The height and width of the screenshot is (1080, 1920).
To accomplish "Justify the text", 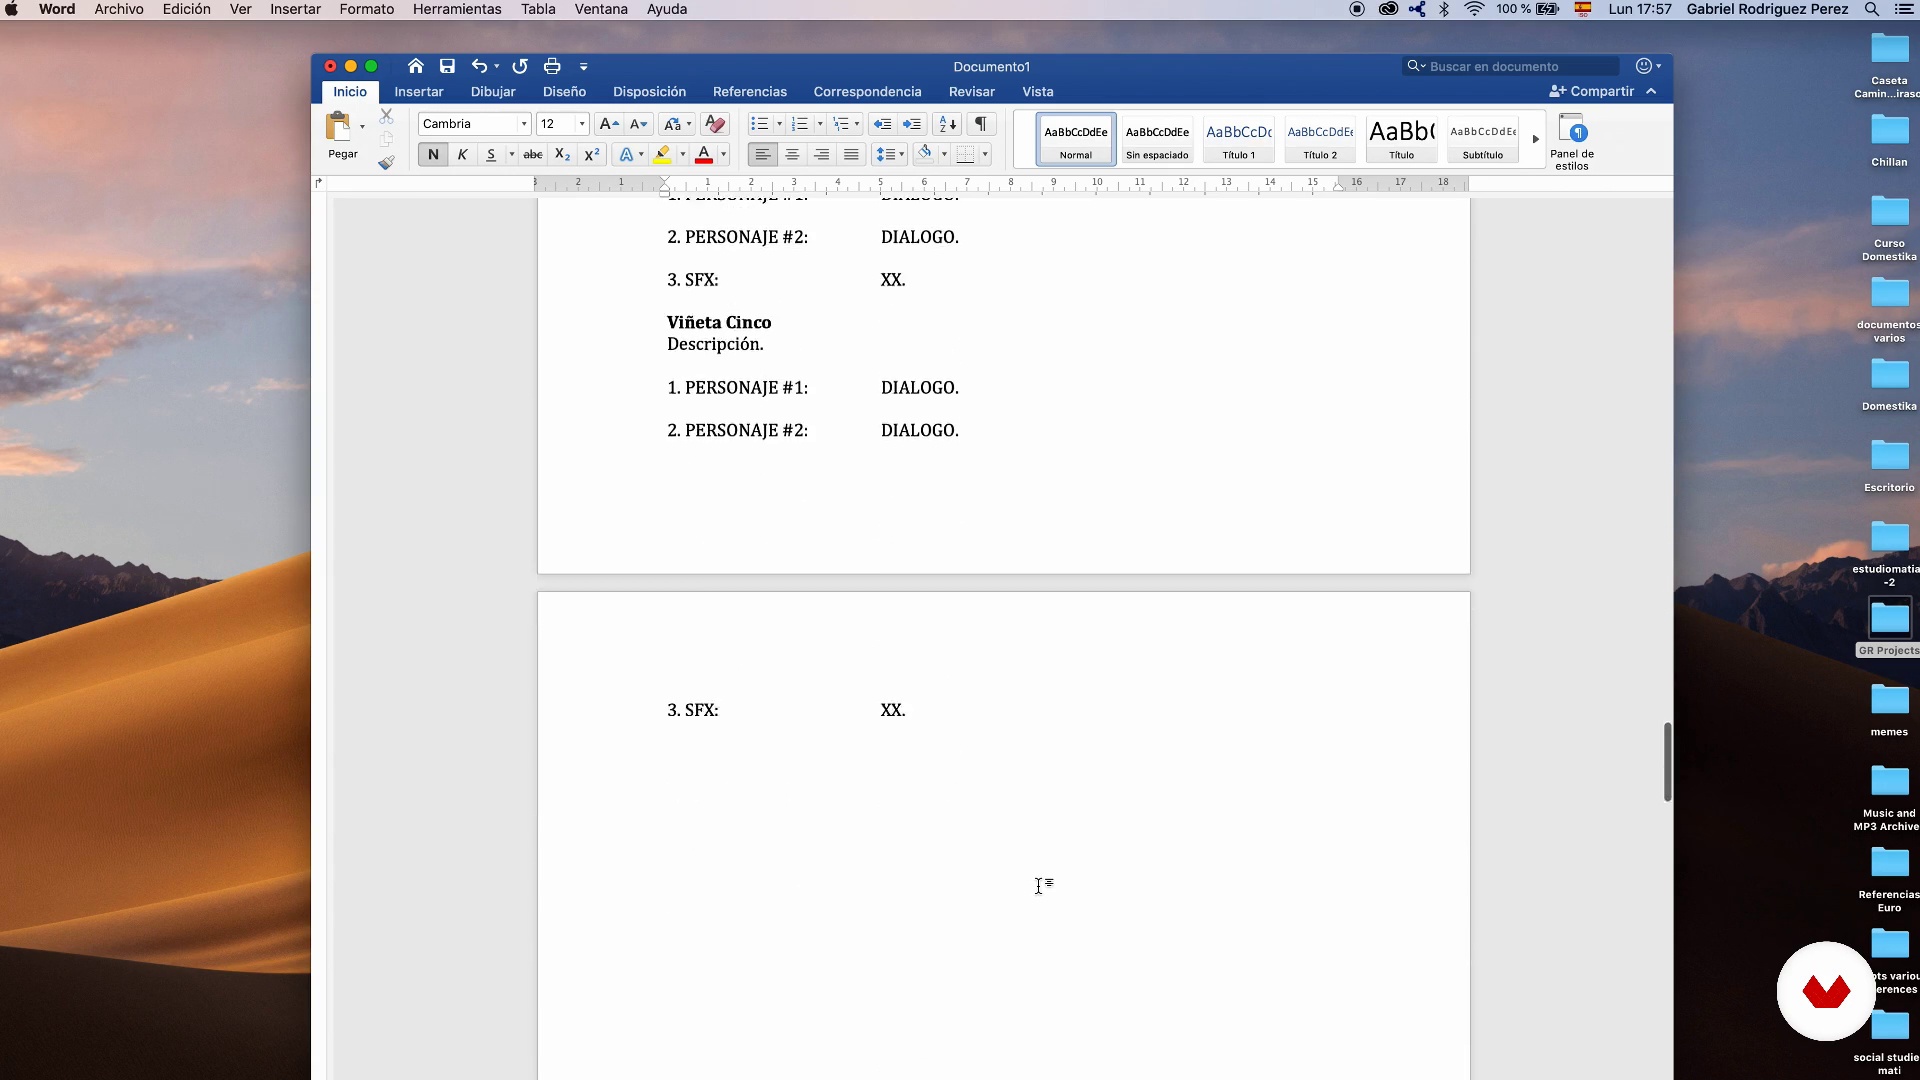I will click(851, 154).
